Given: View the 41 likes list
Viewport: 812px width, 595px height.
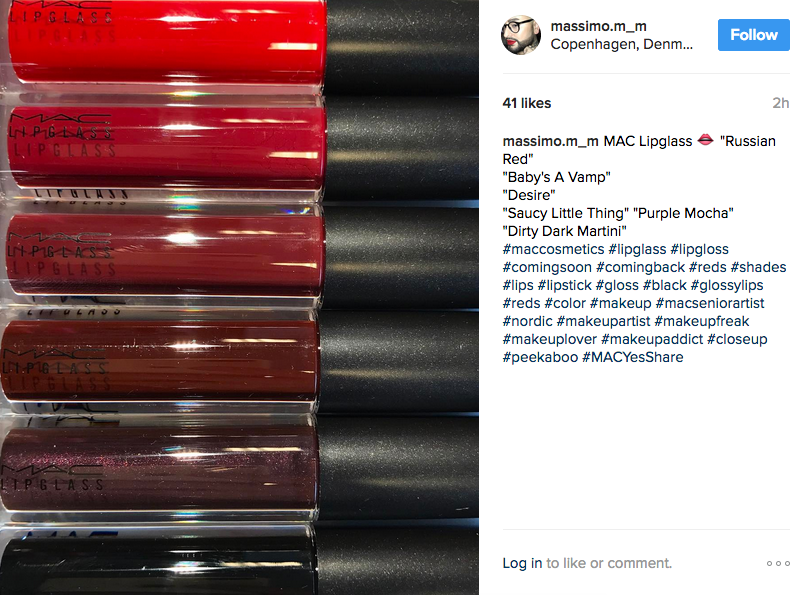Looking at the screenshot, I should [x=527, y=103].
